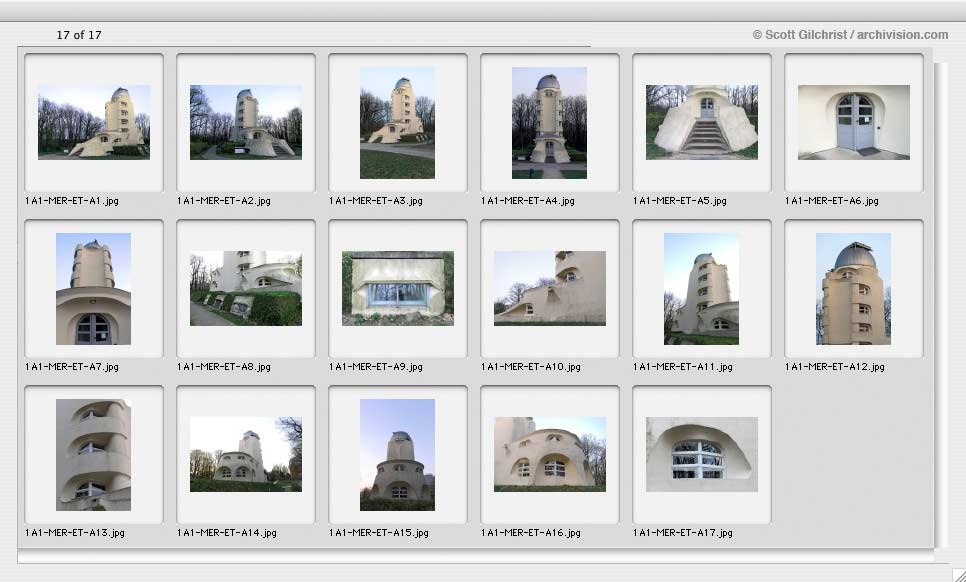The width and height of the screenshot is (966, 582).
Task: Click the filename label 1A1-MER-ET-A17.jpg
Action: pyautogui.click(x=683, y=533)
